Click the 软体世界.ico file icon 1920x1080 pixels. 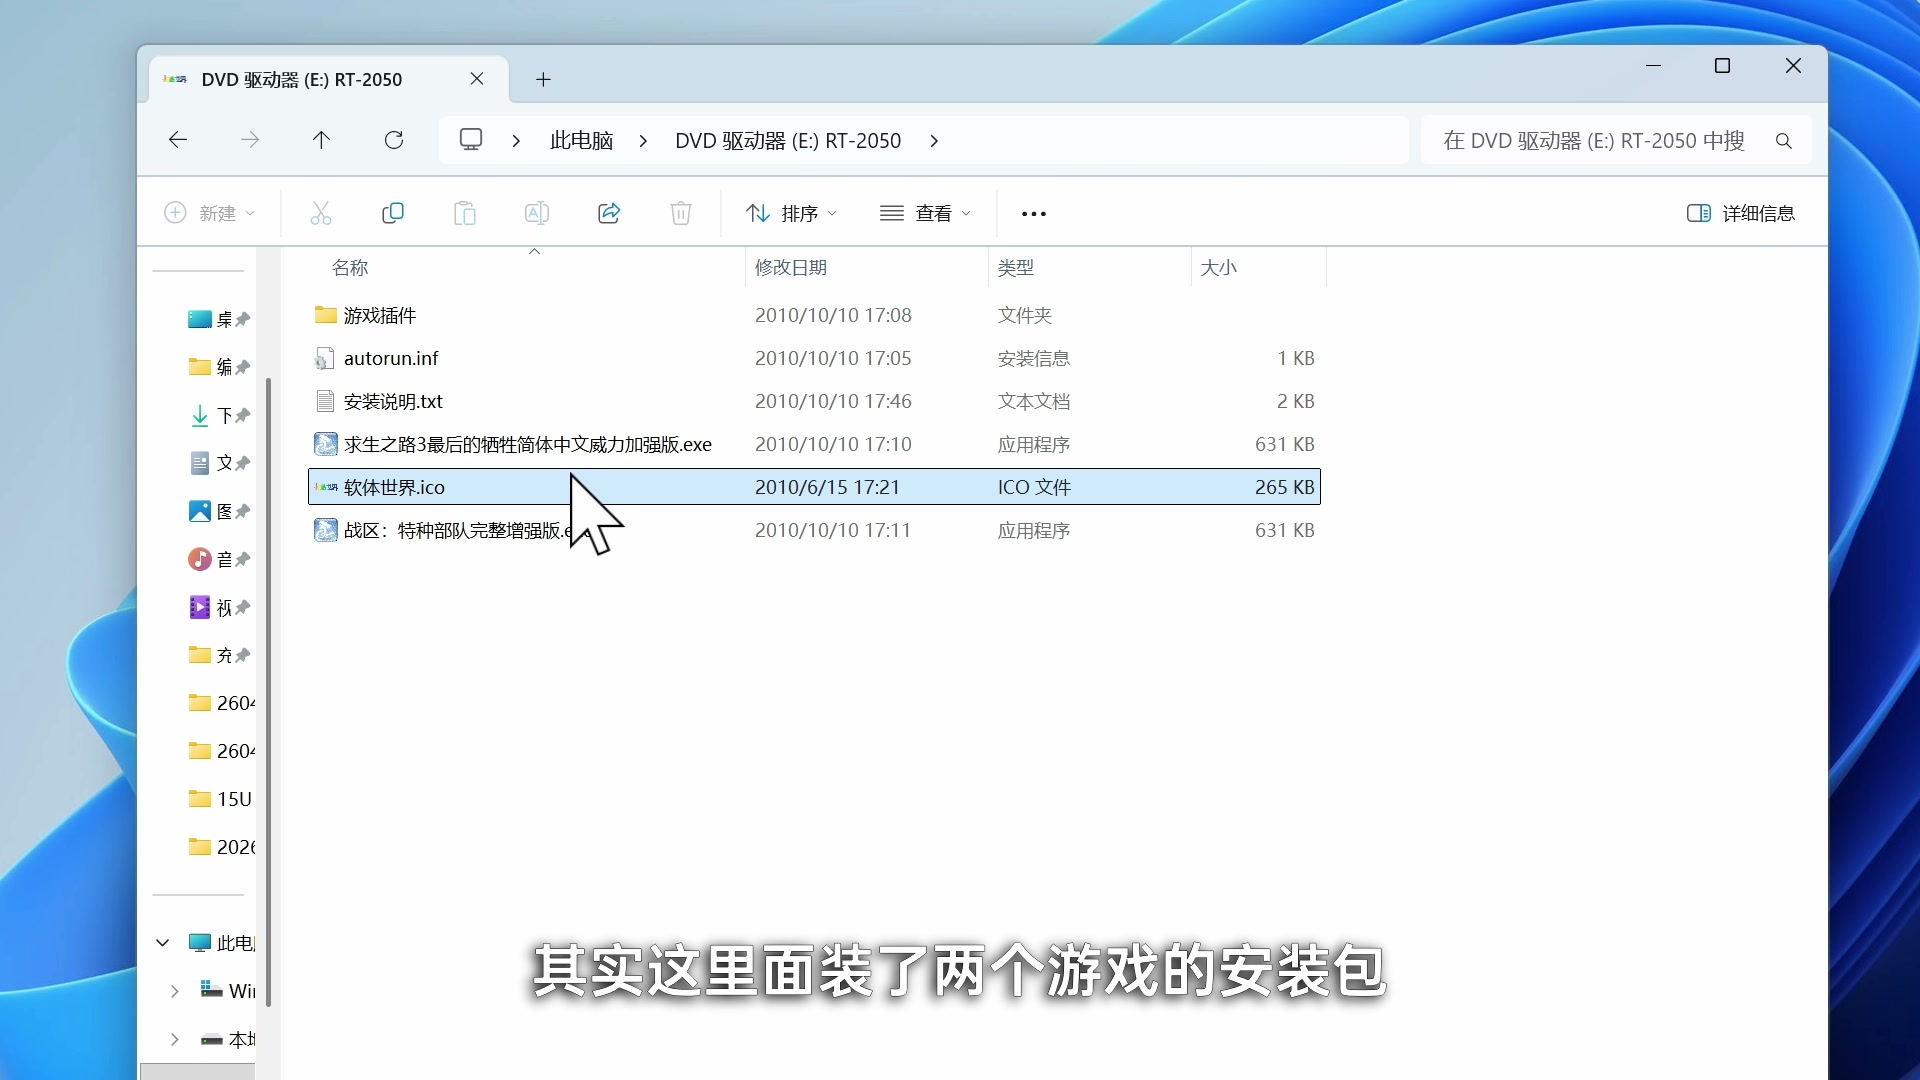[326, 487]
